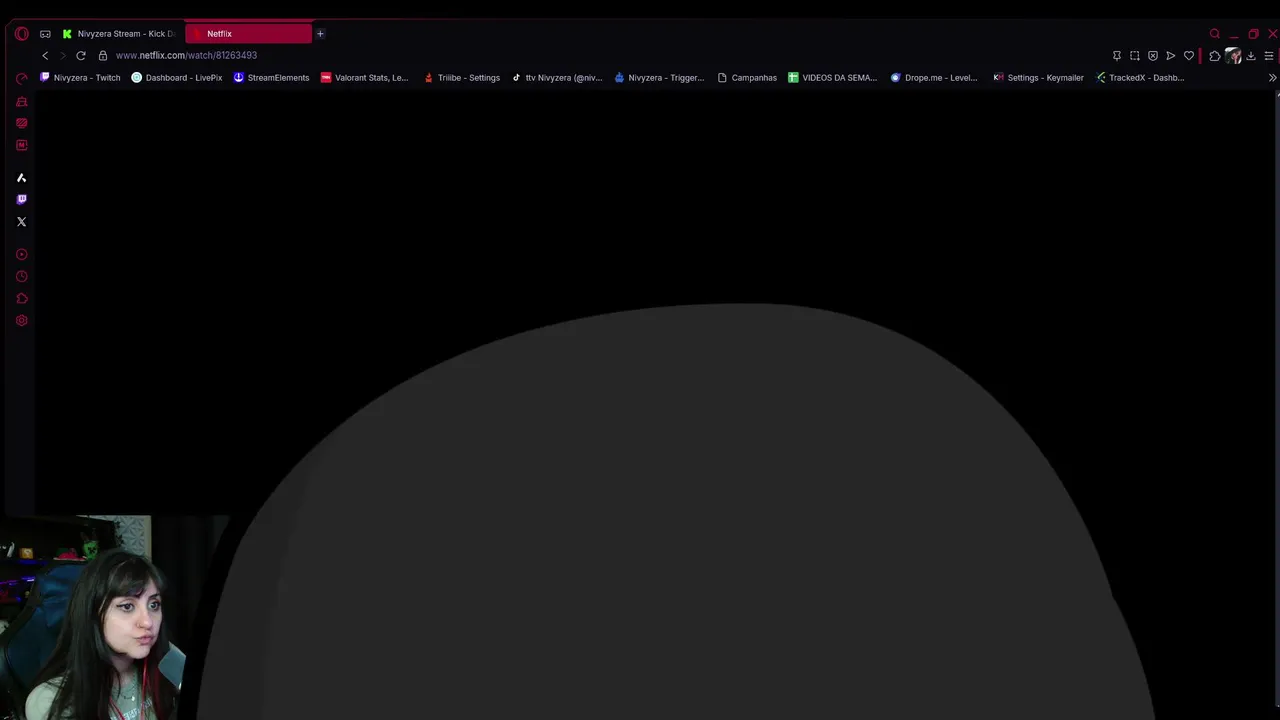Open the ad blocker shield icon
This screenshot has height=720, width=1280.
click(1153, 56)
